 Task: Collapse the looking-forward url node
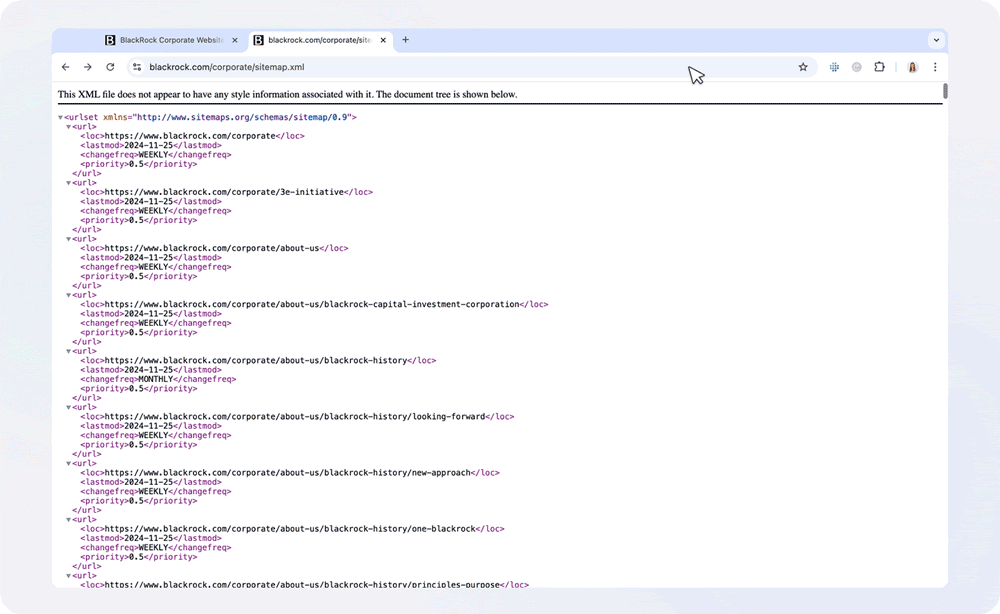point(69,407)
